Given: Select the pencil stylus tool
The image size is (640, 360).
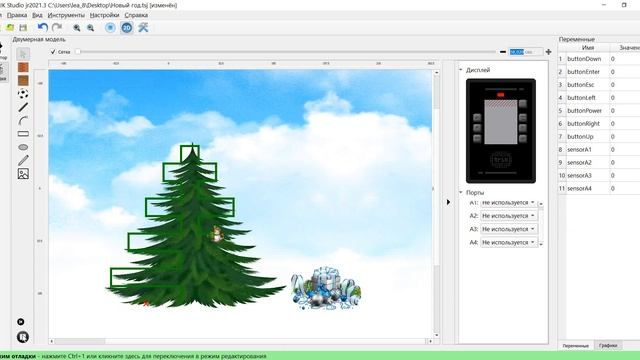Looking at the screenshot, I should (x=23, y=160).
